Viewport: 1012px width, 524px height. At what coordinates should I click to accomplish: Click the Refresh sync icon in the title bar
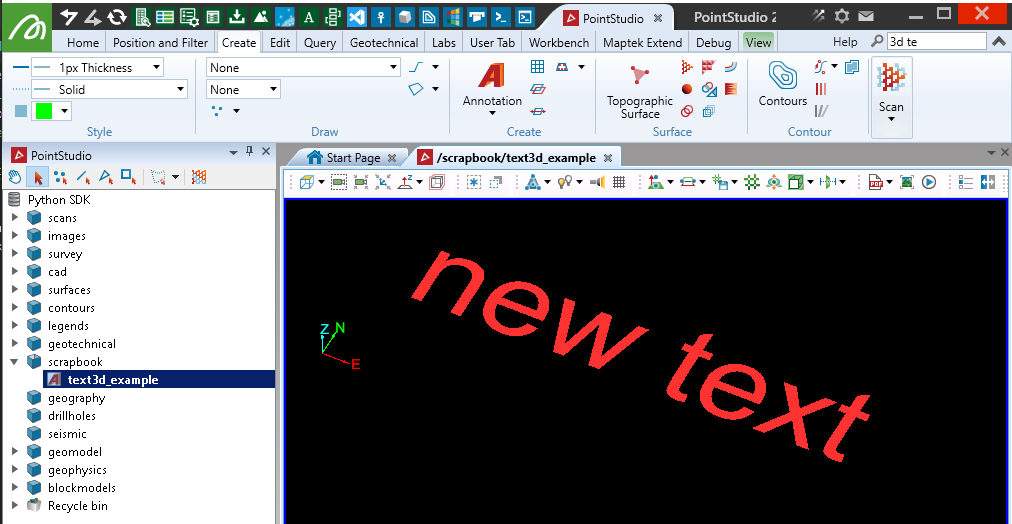[x=117, y=17]
